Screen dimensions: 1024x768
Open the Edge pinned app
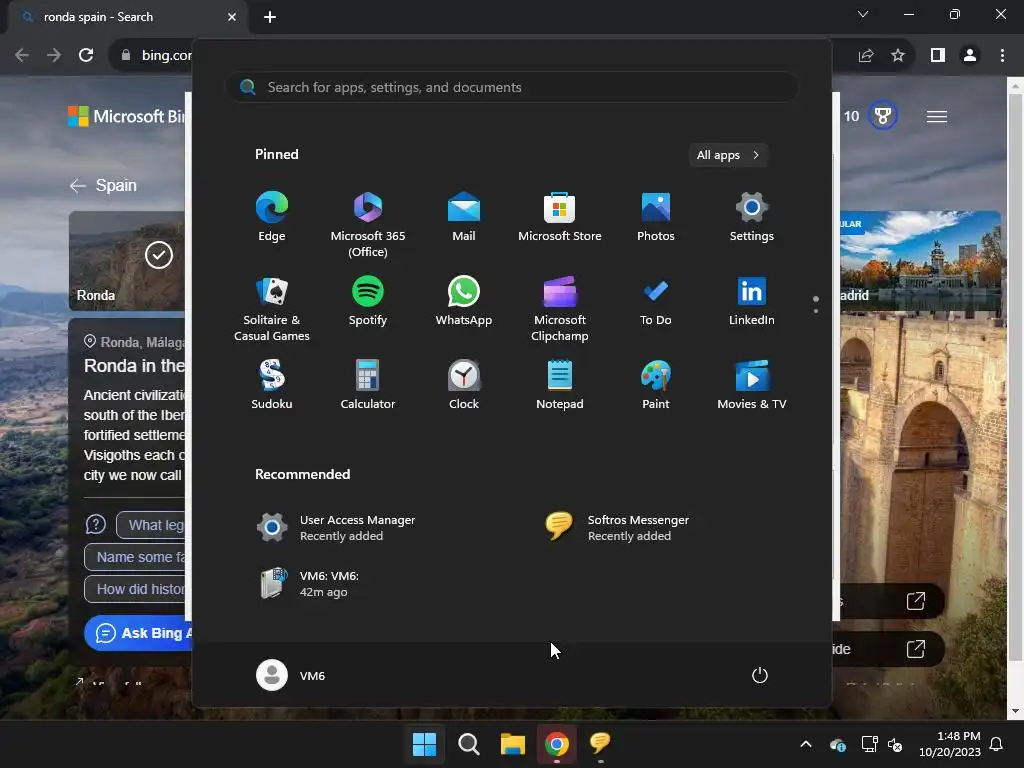(x=272, y=217)
